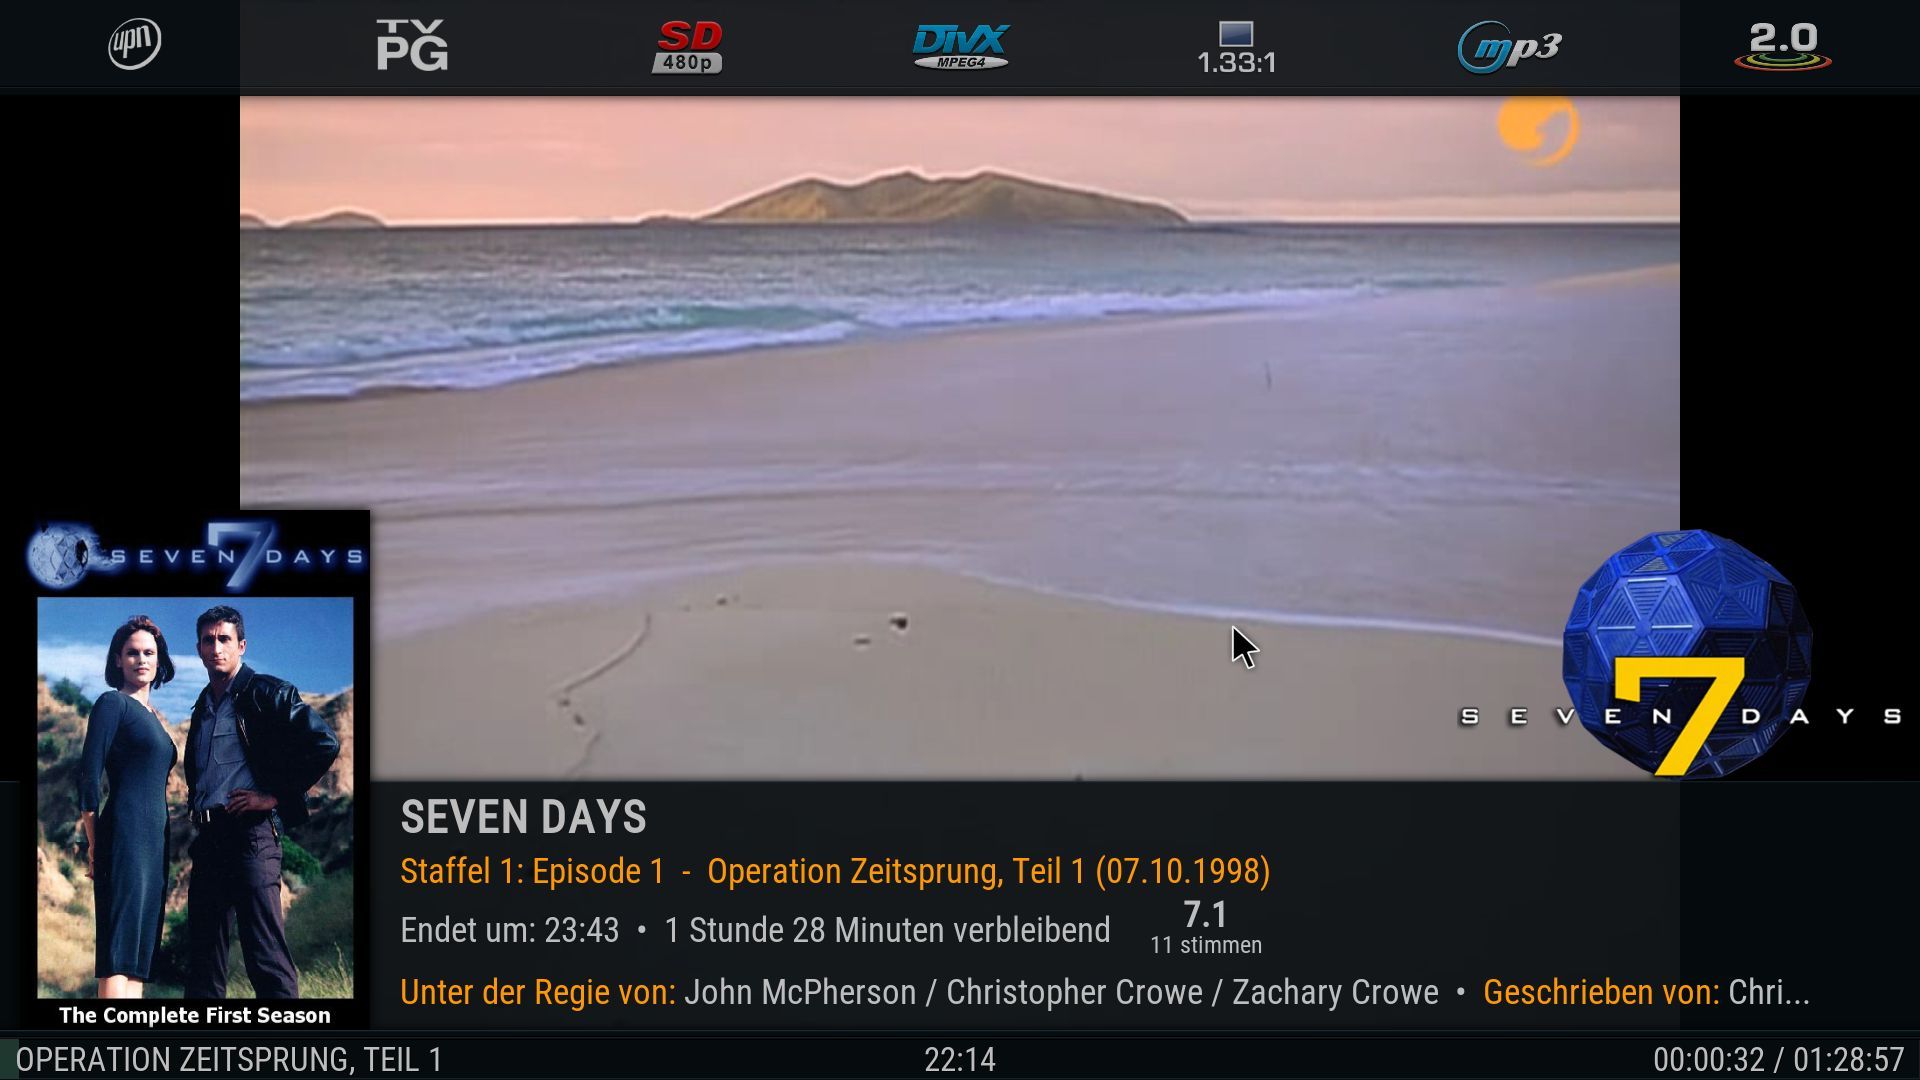Click the 1.33:1 aspect ratio icon
Screen dimensions: 1920x1080
pos(1236,48)
